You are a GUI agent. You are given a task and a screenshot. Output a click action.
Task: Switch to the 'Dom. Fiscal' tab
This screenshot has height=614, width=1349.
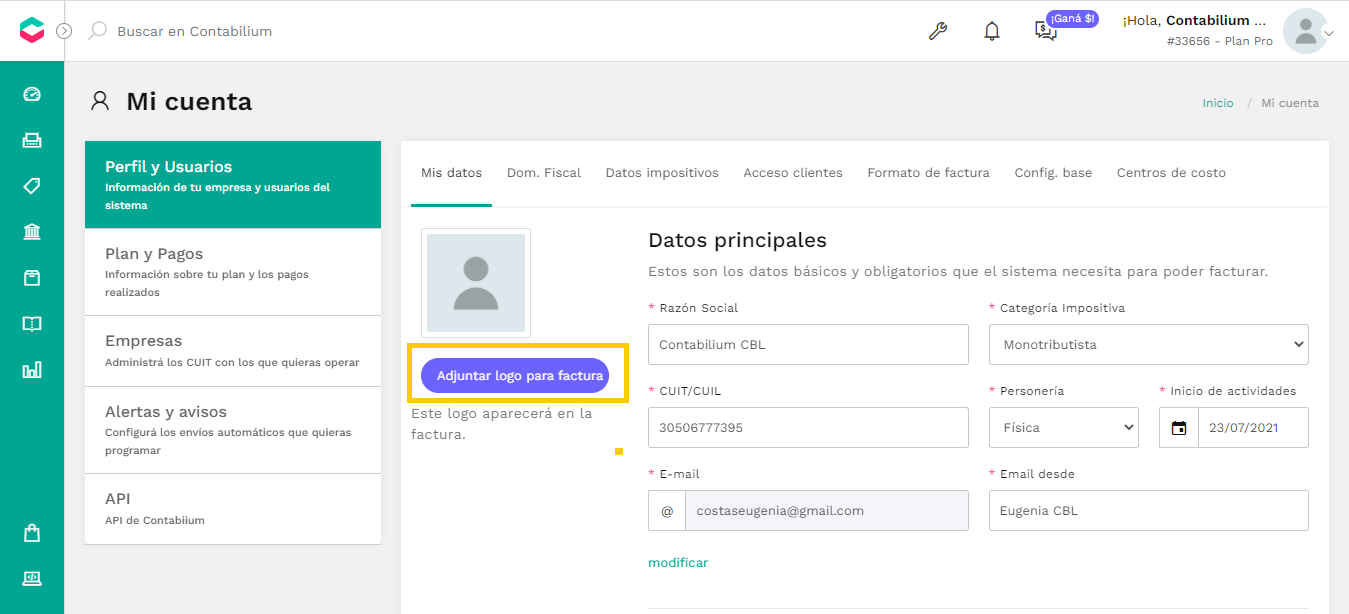[x=544, y=173]
